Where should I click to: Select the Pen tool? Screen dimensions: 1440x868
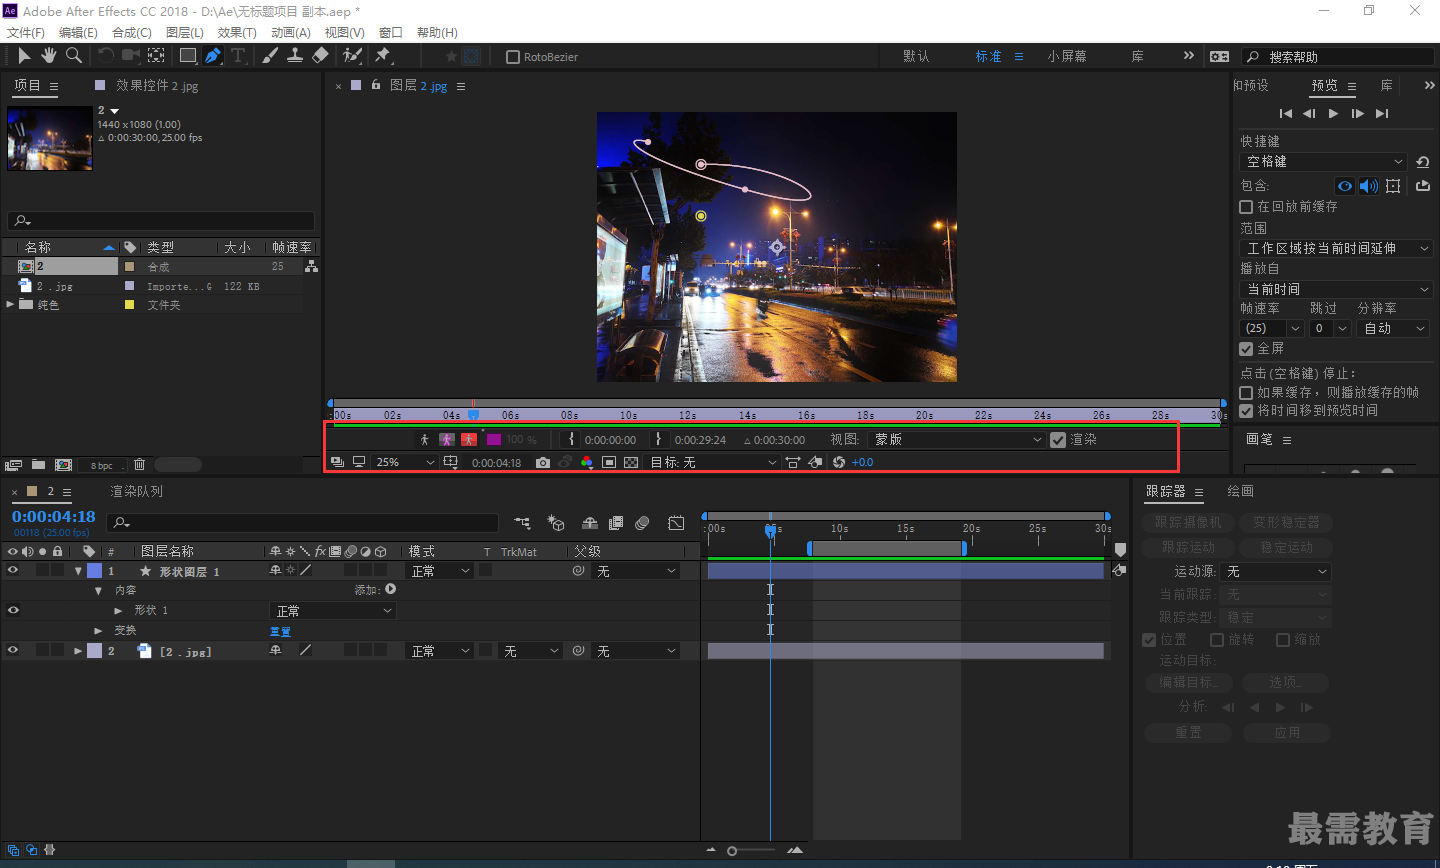(x=213, y=56)
